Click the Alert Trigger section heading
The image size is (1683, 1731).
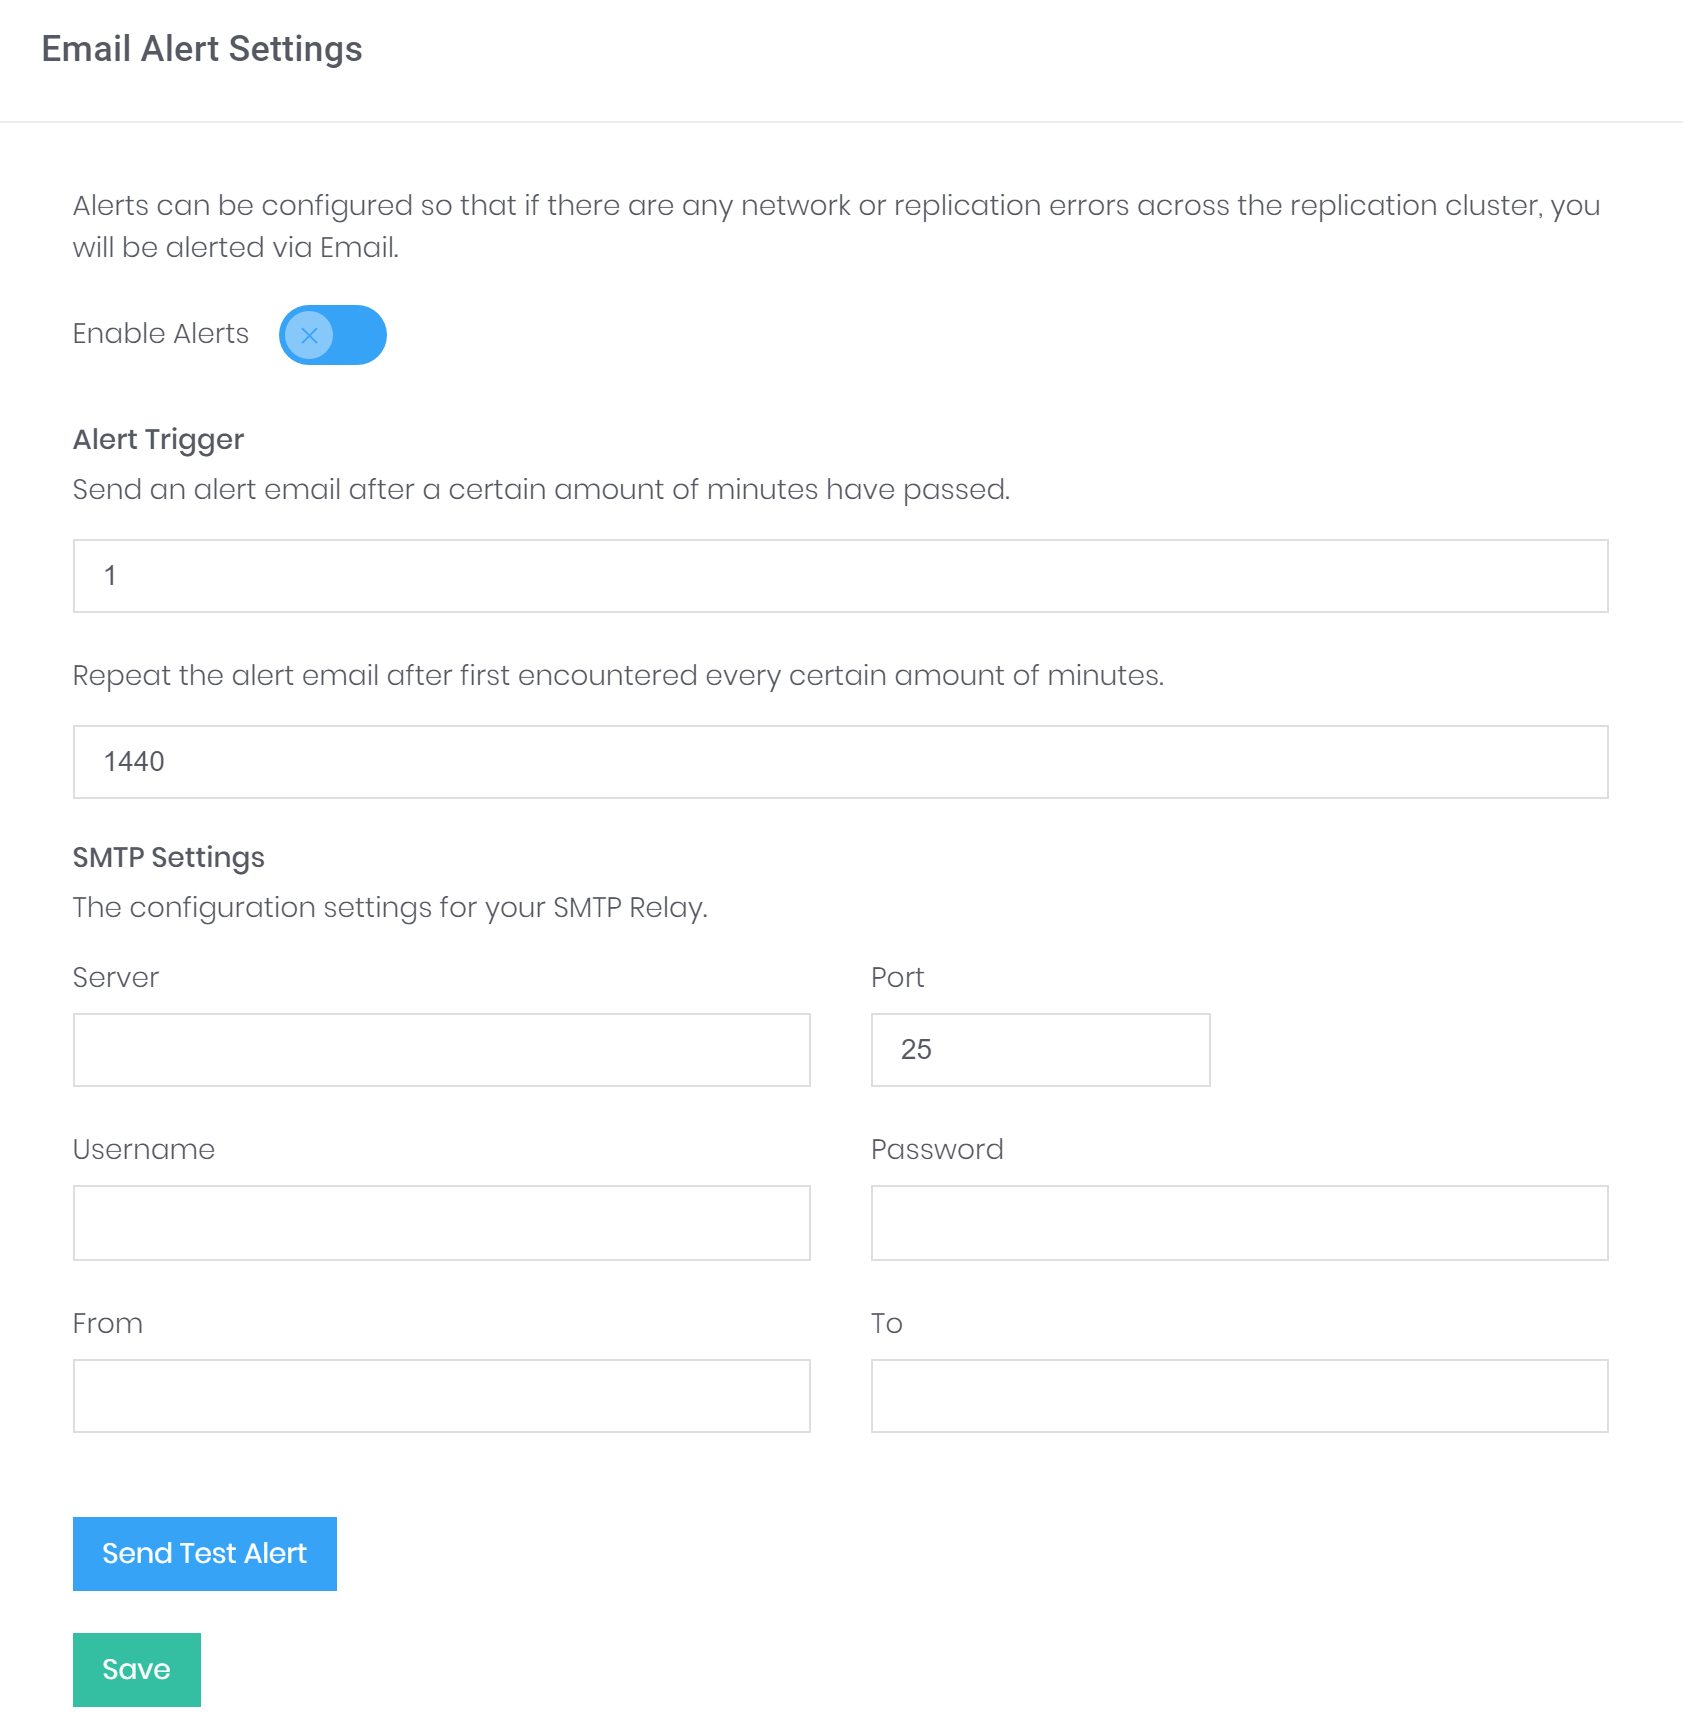point(158,440)
